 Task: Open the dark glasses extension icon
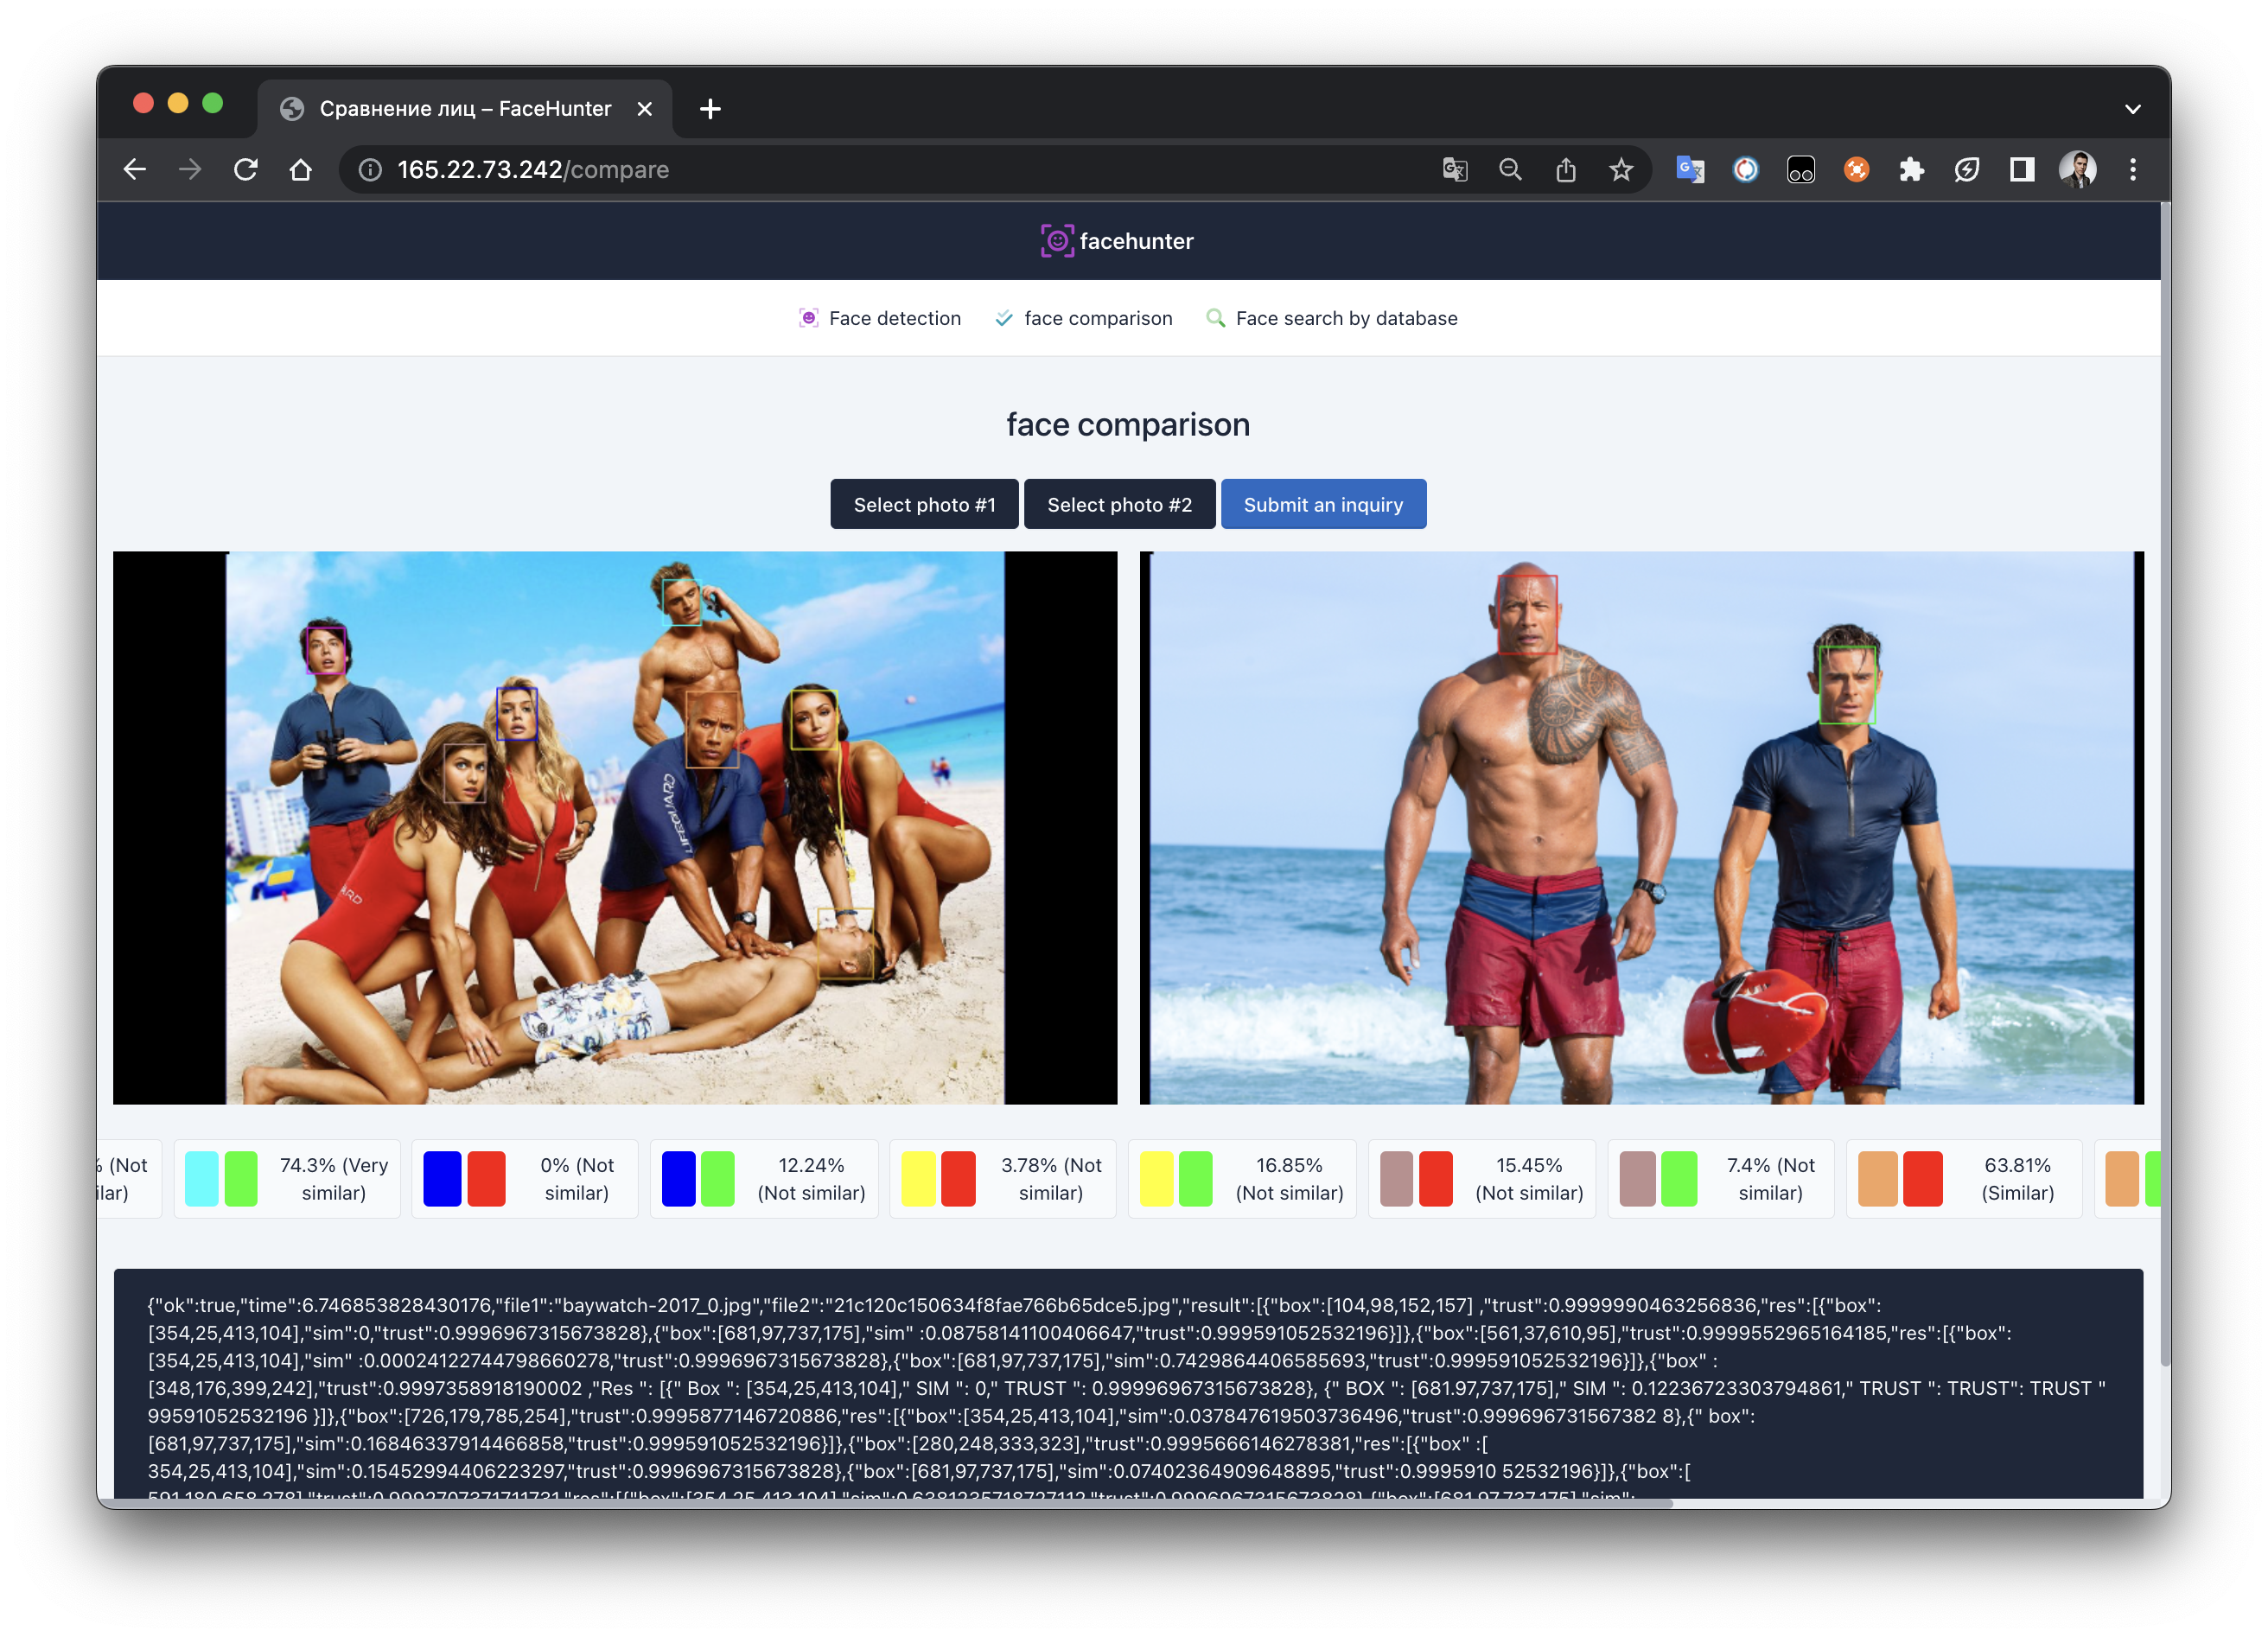(1801, 170)
